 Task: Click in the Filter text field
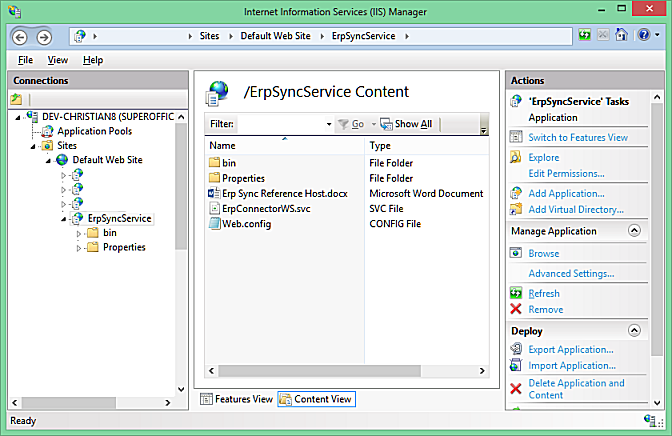point(281,124)
